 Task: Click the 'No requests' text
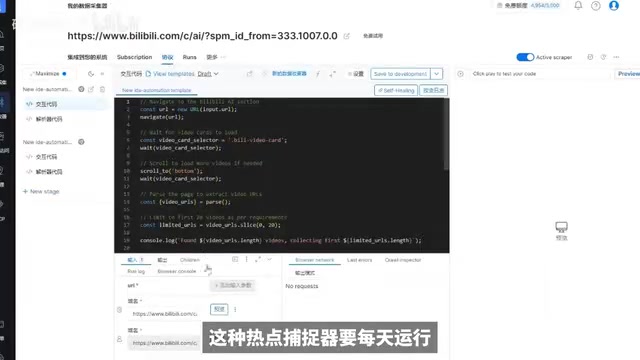click(302, 286)
